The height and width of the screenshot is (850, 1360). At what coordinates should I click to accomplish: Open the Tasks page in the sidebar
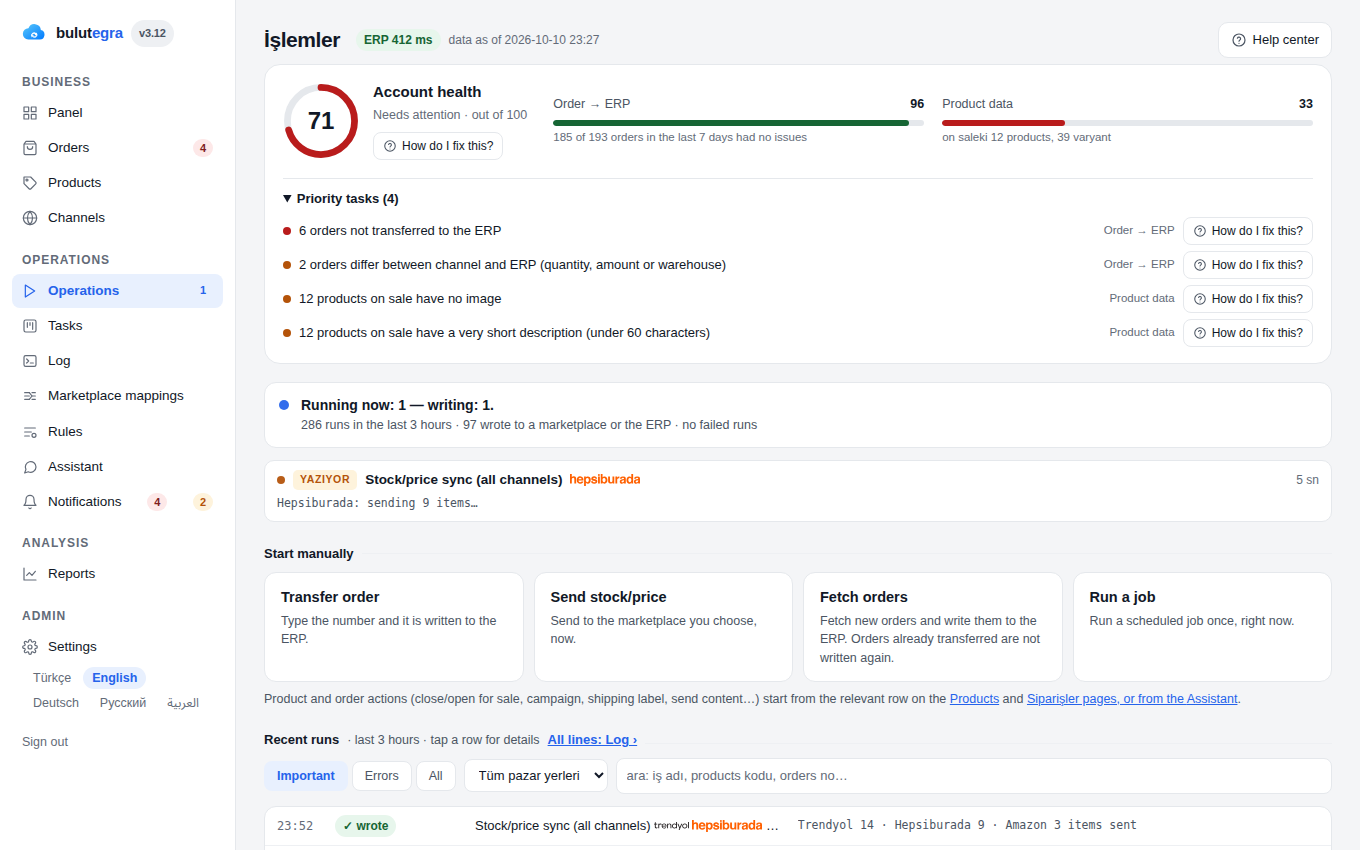point(117,326)
